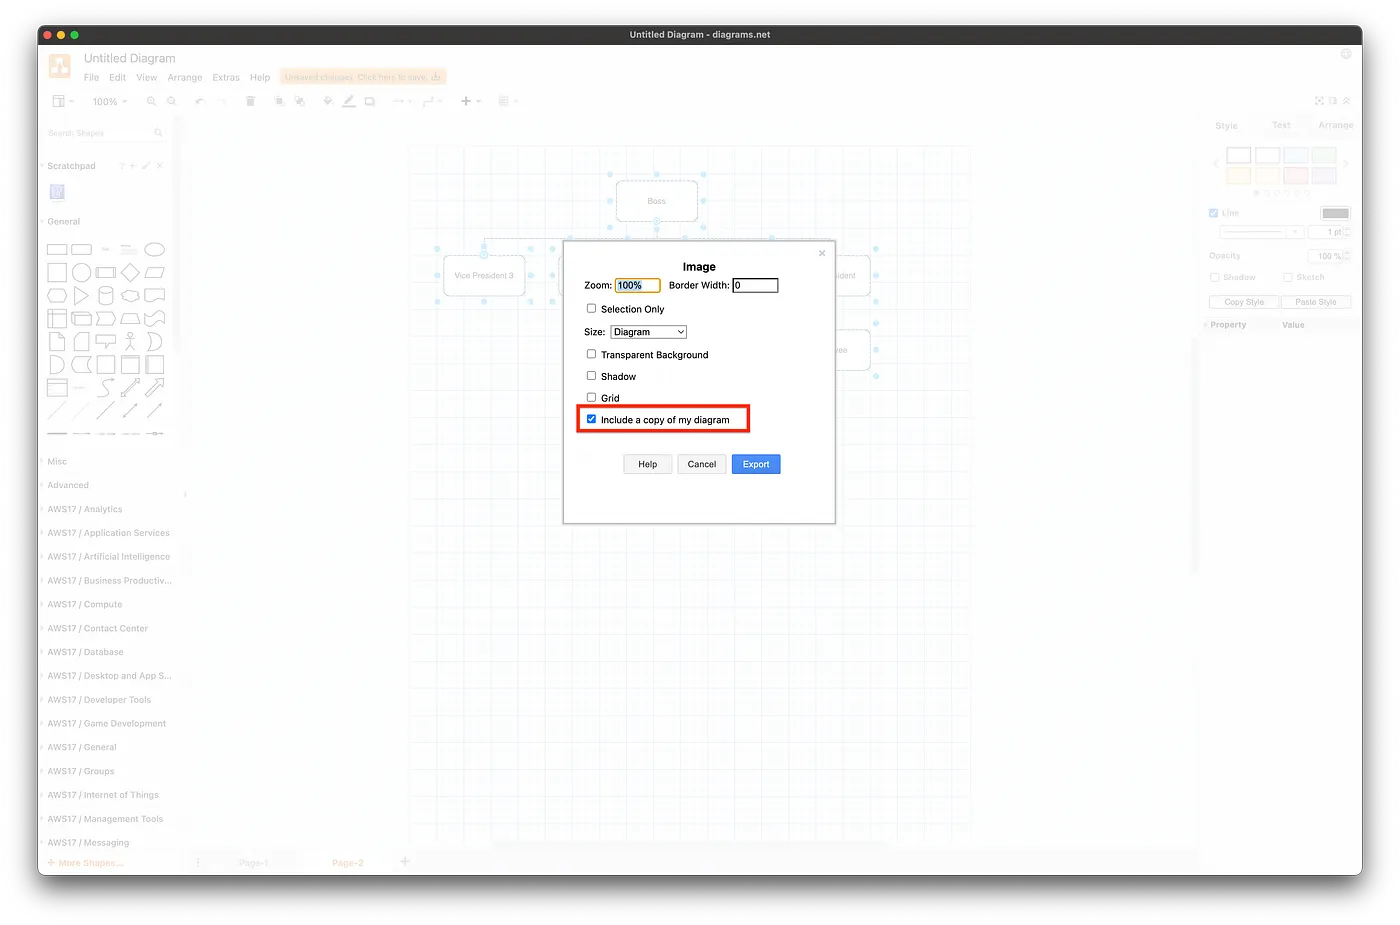
Task: Click the Export button
Action: 755,463
